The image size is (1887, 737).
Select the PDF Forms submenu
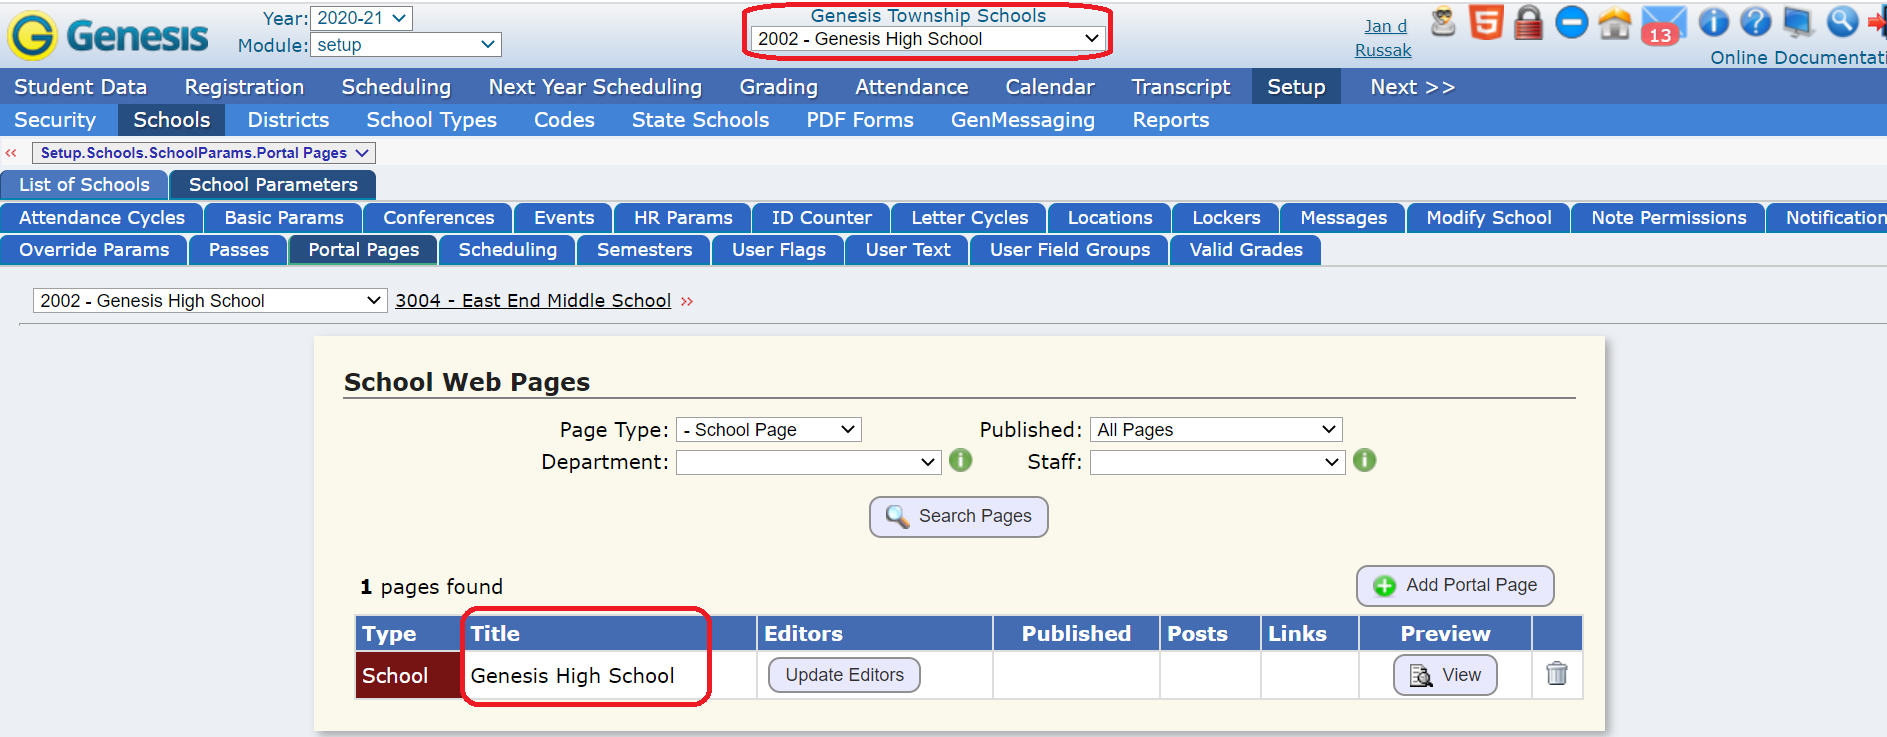(x=860, y=120)
